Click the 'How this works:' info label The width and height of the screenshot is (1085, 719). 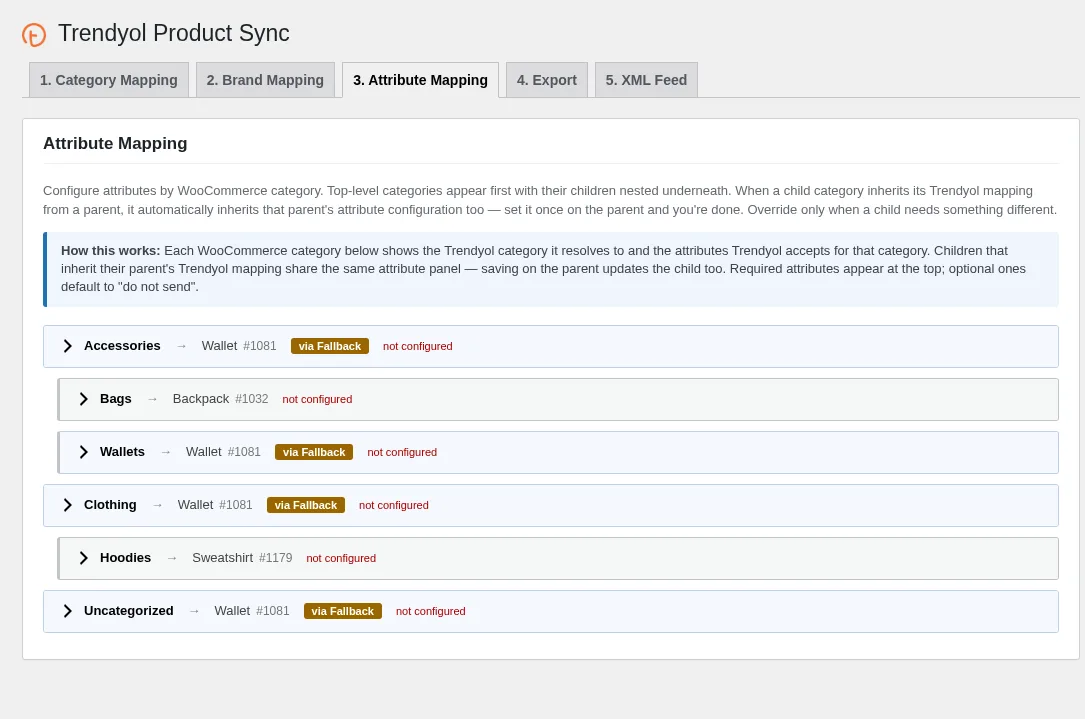[x=110, y=251]
